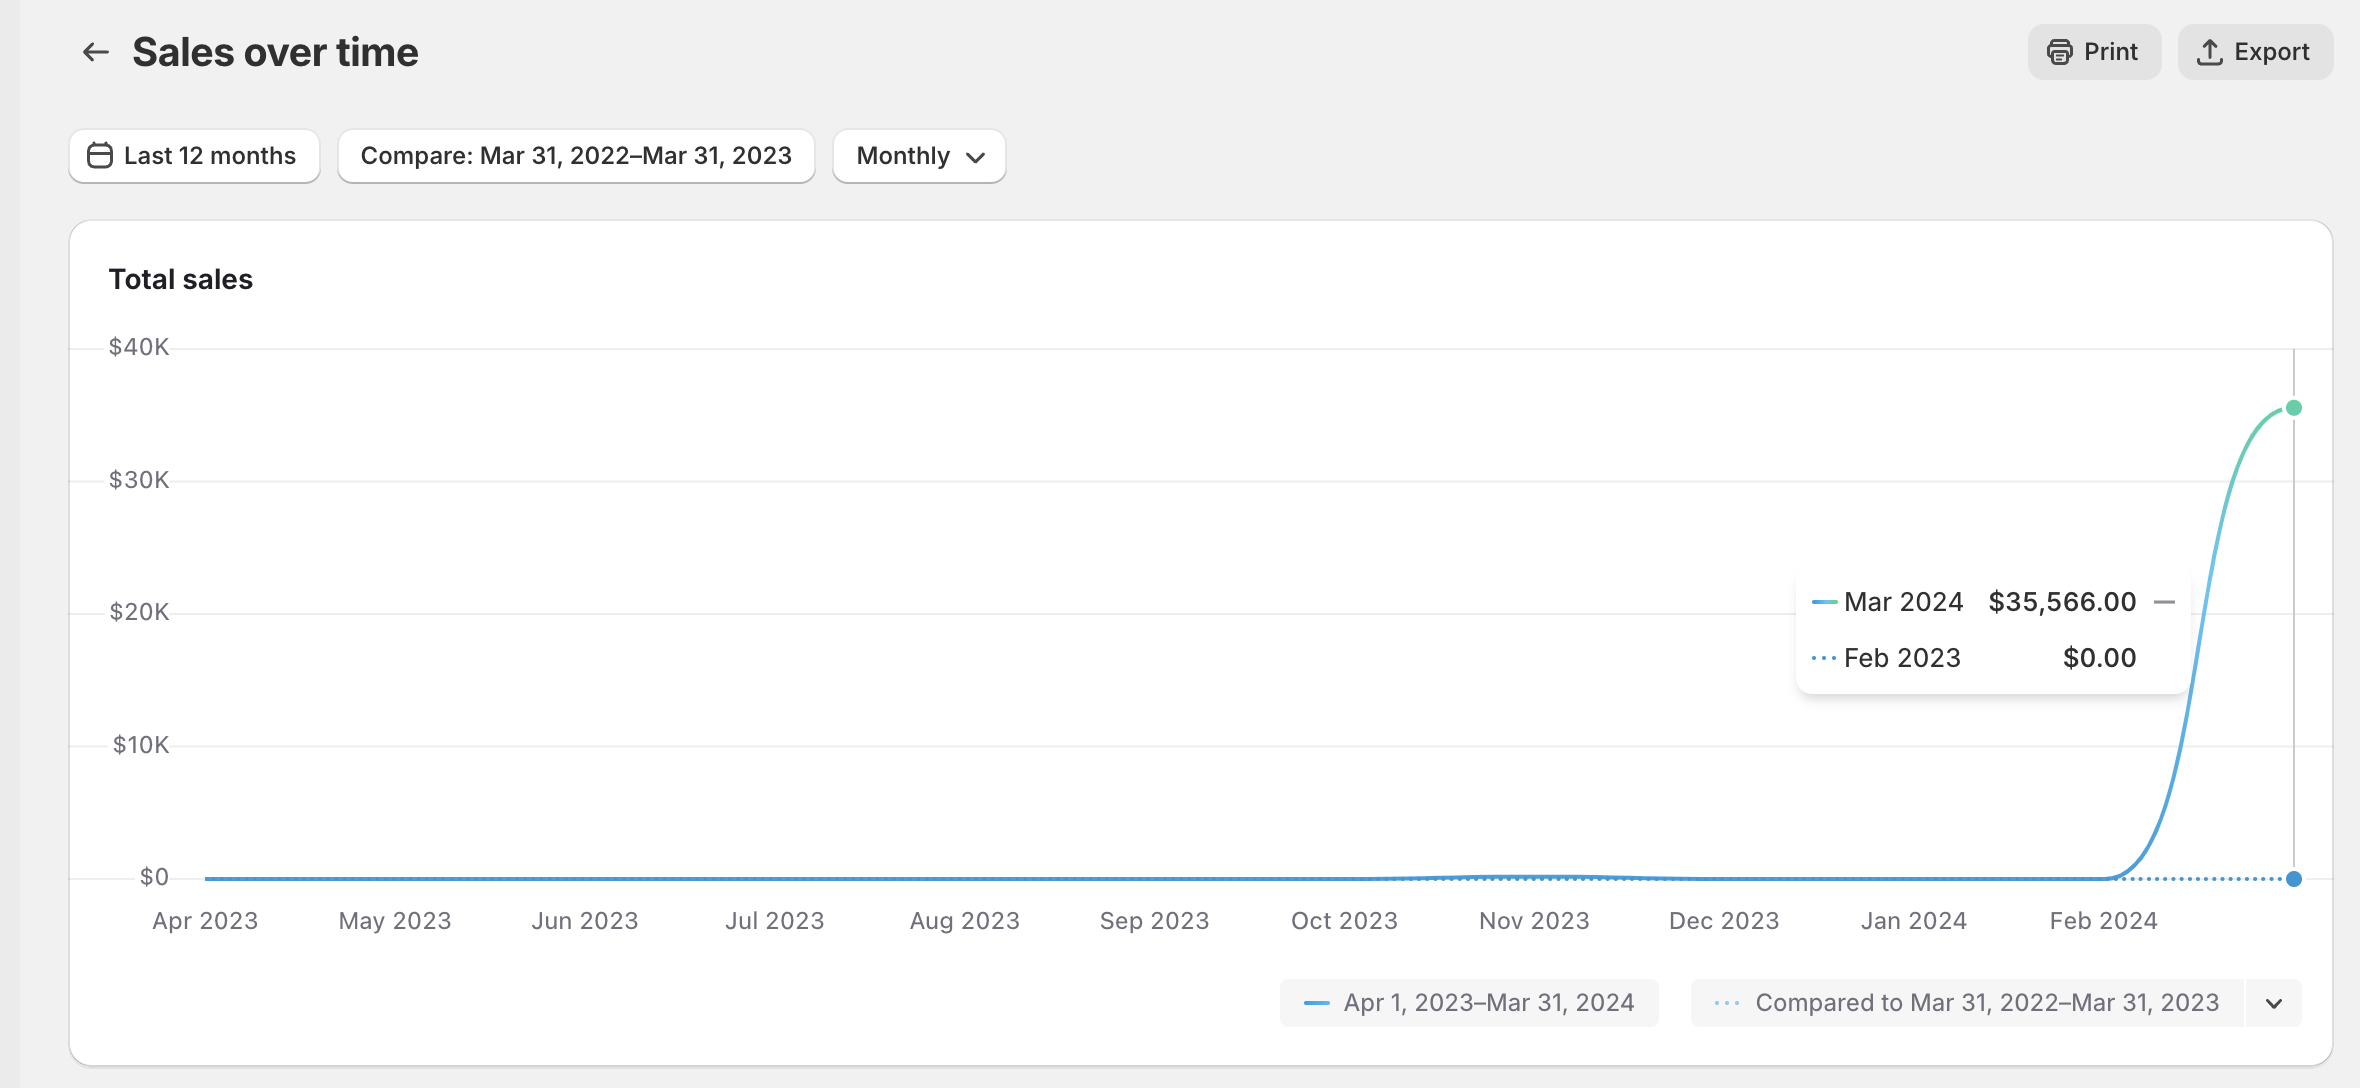Image resolution: width=2360 pixels, height=1088 pixels.
Task: Open the Monthly interval dropdown
Action: (x=919, y=156)
